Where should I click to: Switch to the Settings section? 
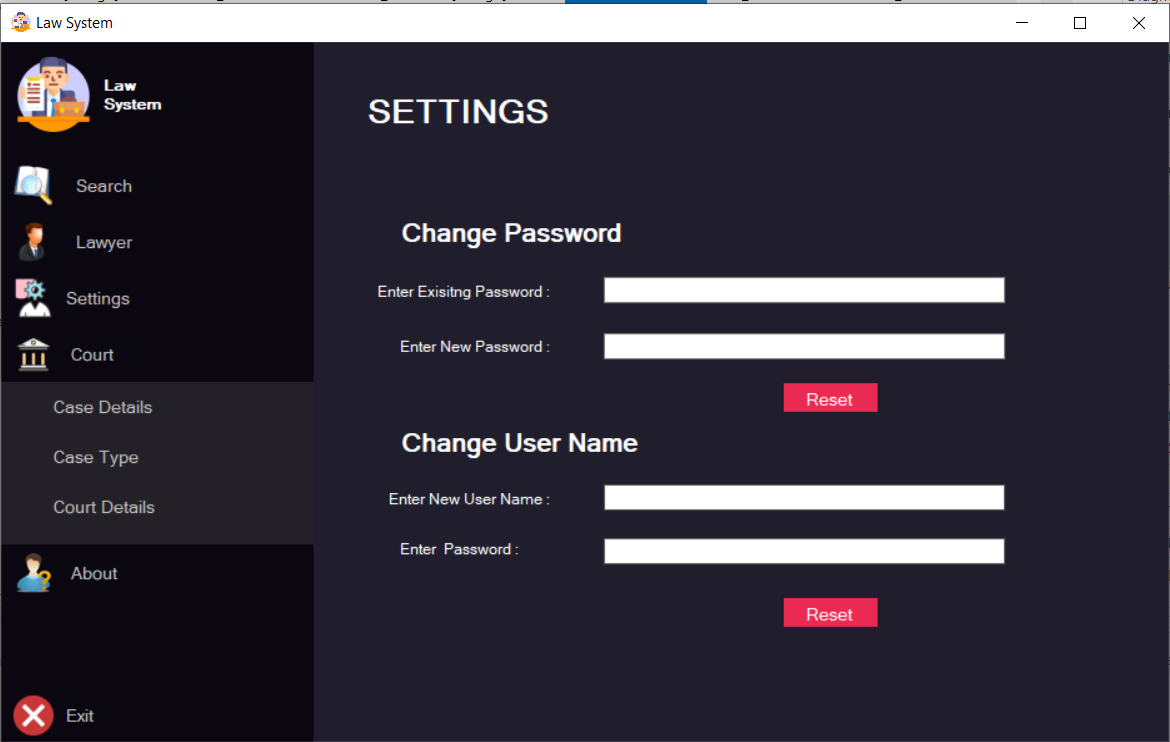coord(97,297)
